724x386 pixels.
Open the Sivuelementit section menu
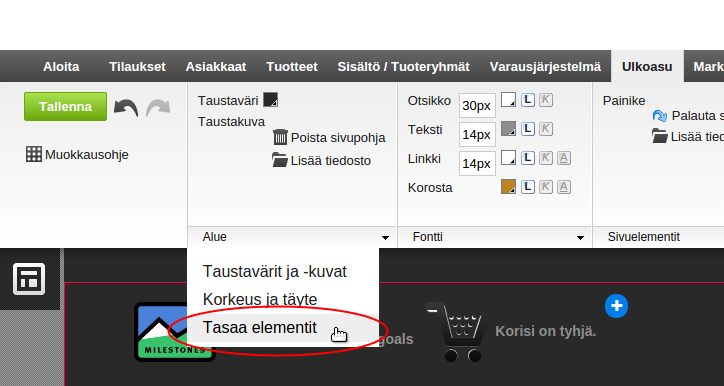(644, 237)
